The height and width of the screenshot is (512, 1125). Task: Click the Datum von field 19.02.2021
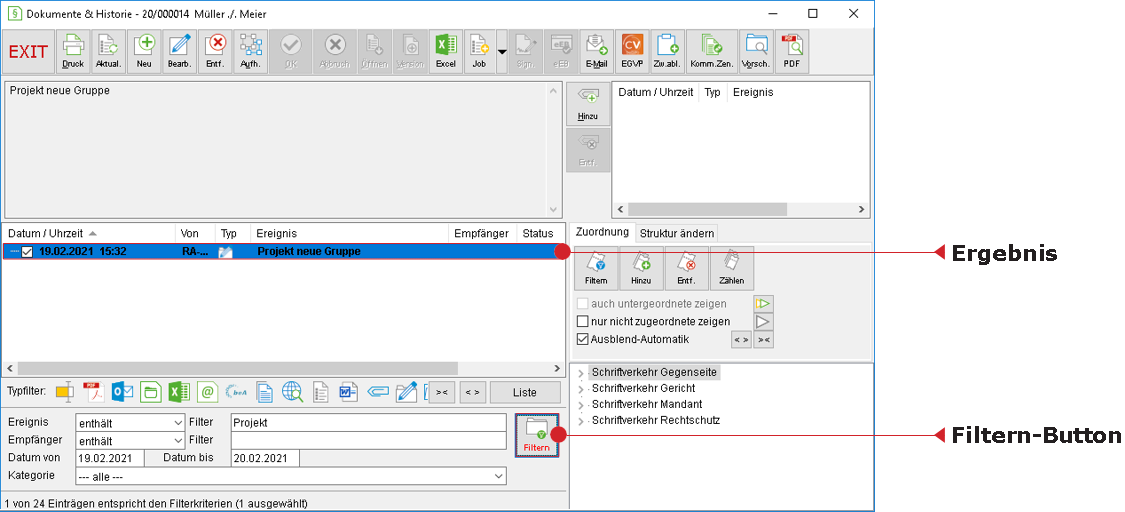(x=110, y=458)
